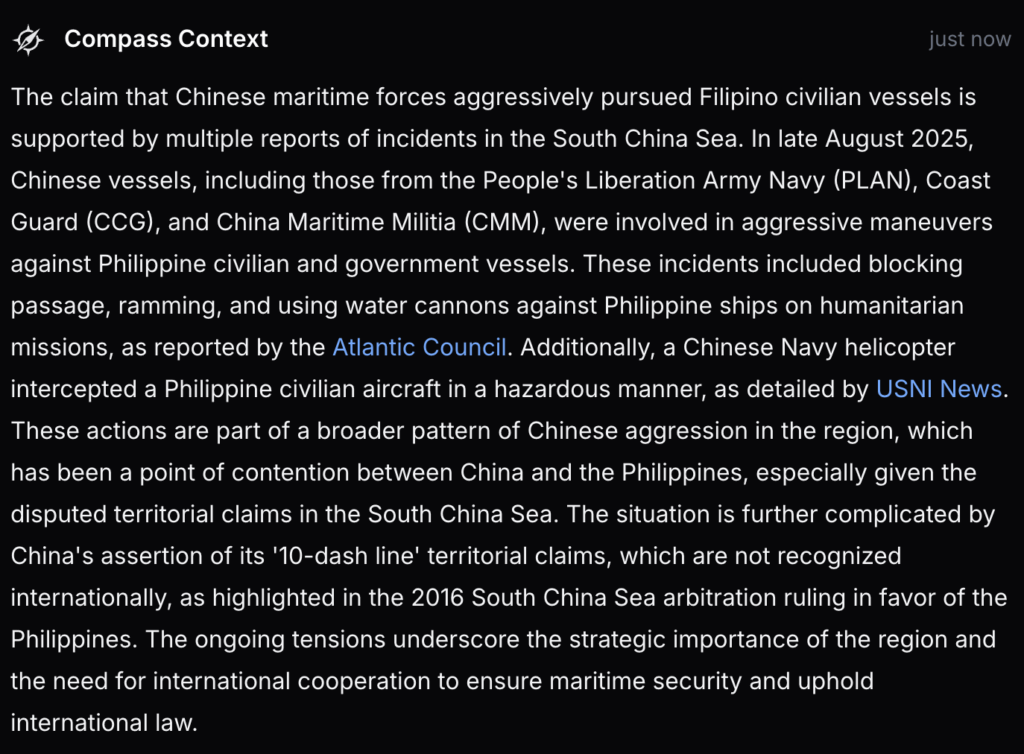Follow the USNI News link
This screenshot has width=1024, height=754.
[938, 389]
